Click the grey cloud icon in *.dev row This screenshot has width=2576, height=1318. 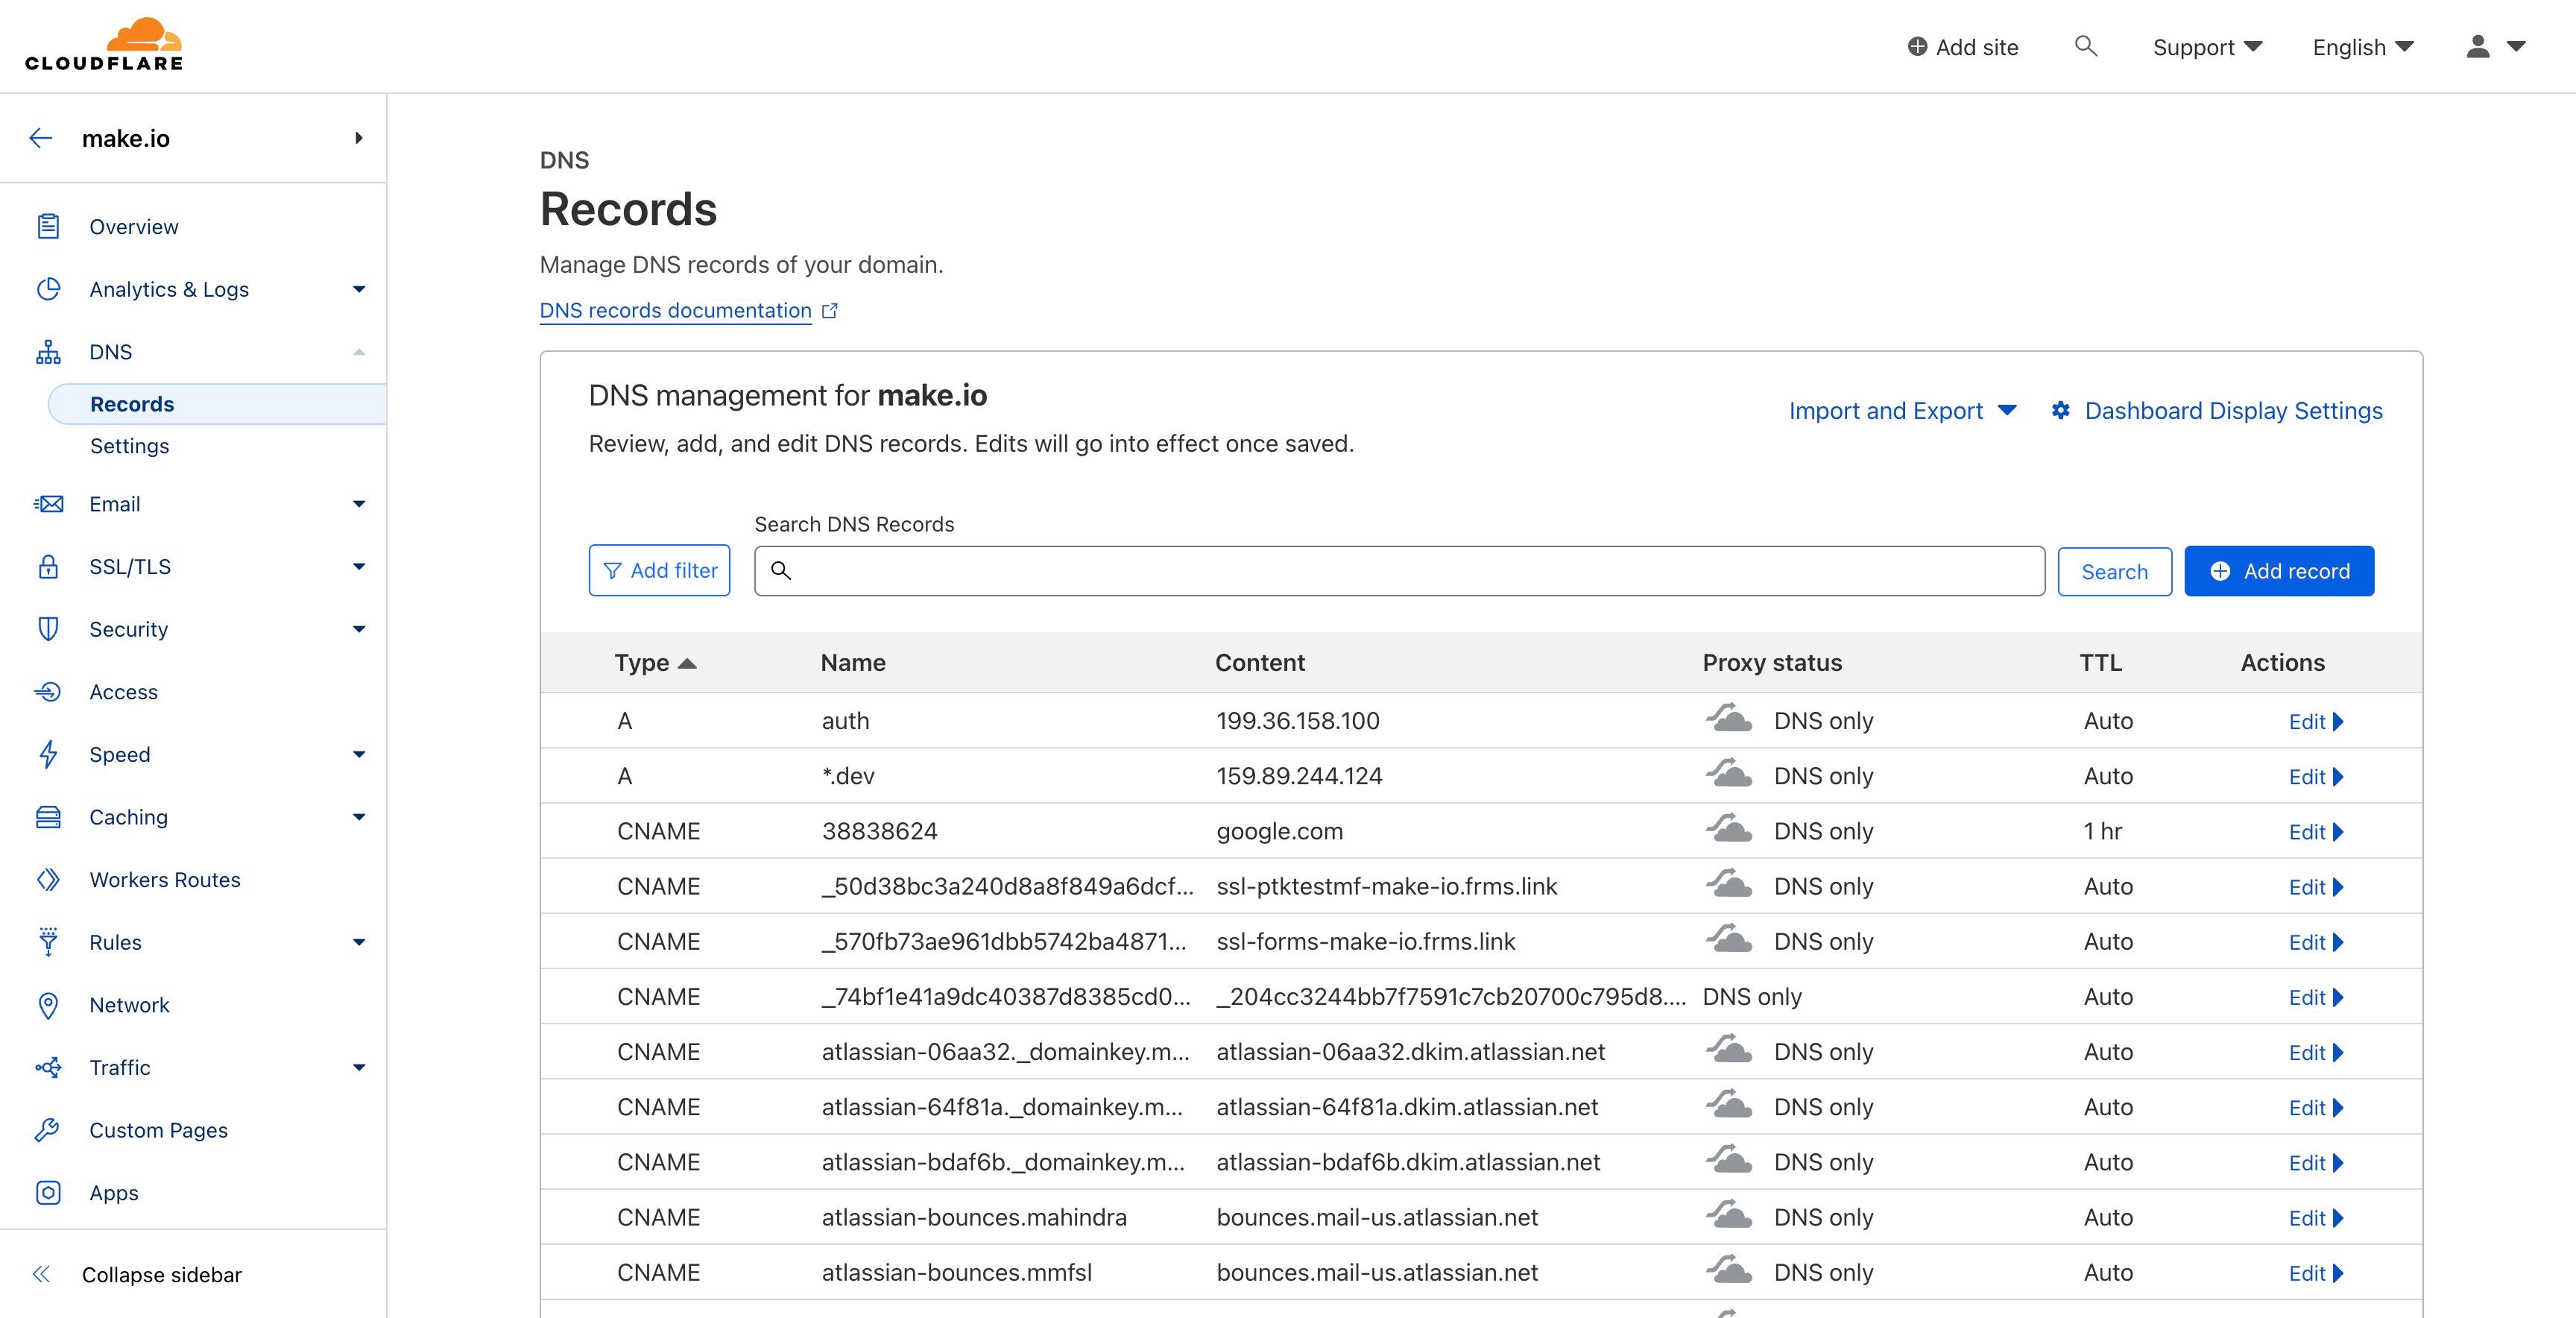tap(1729, 774)
